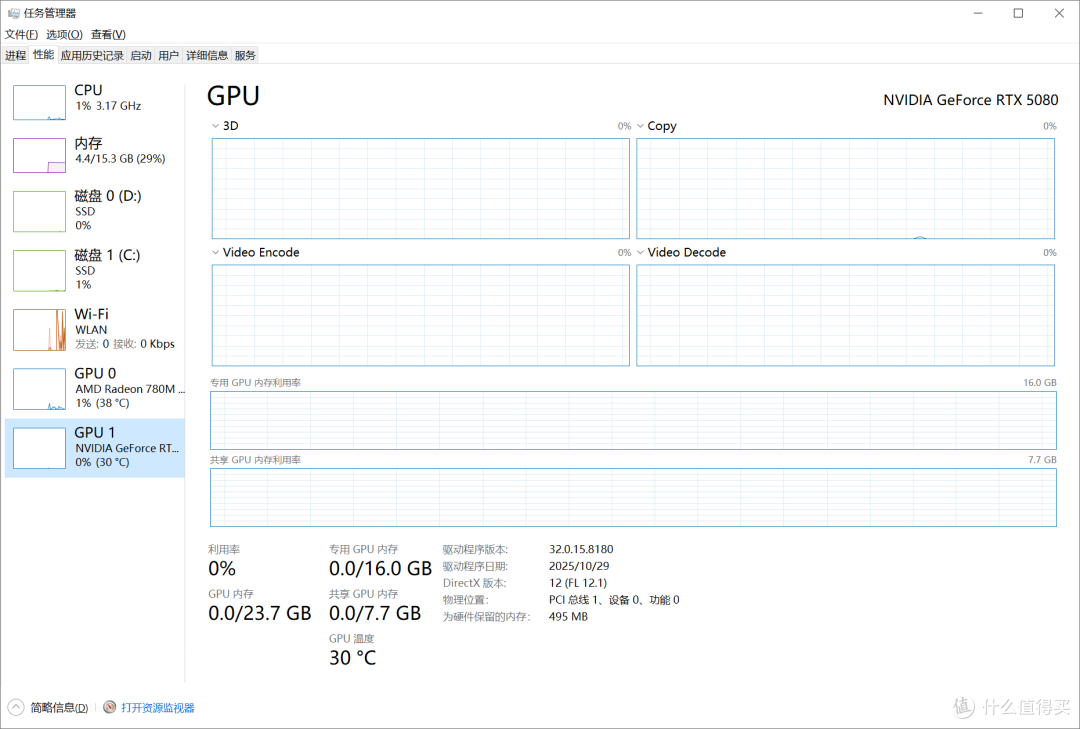The height and width of the screenshot is (729, 1080).
Task: Switch to the 应用历史记录 tab
Action: coord(92,56)
